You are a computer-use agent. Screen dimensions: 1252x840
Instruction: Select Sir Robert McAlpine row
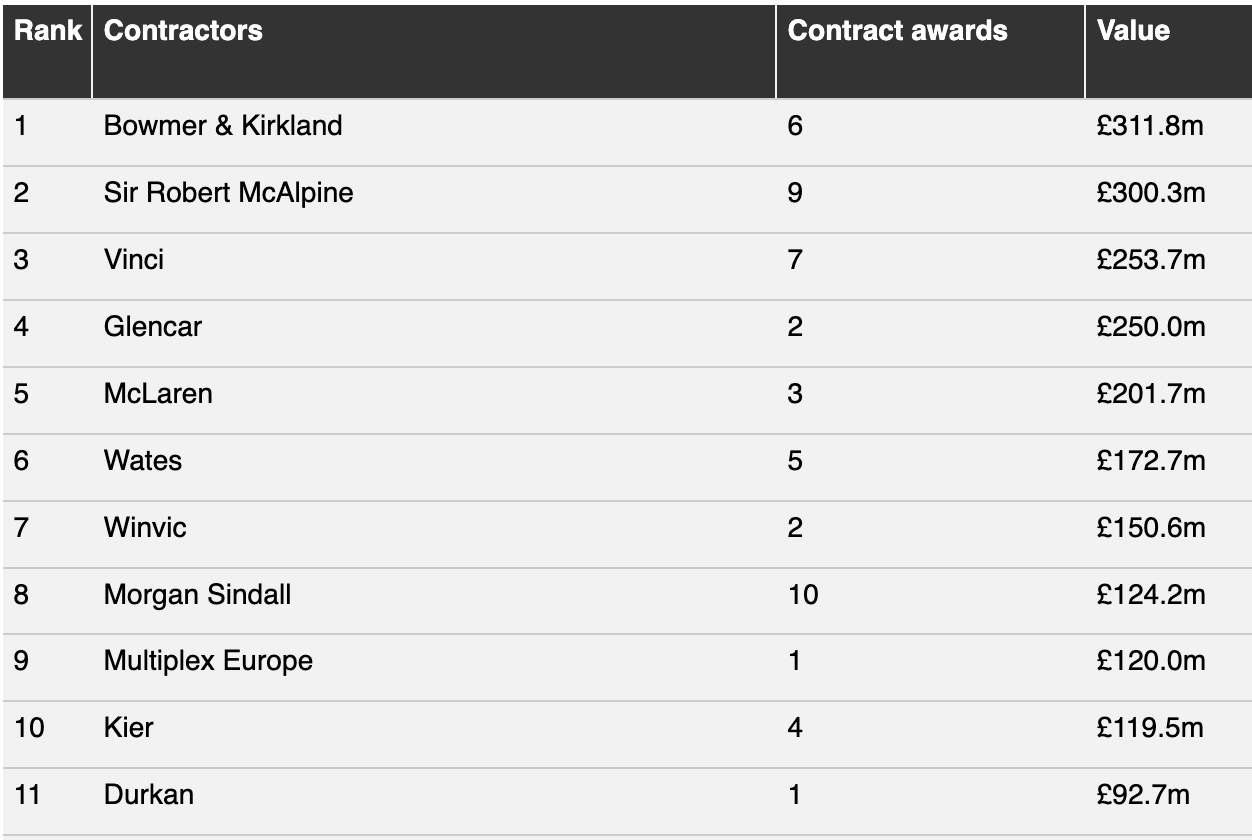coord(626,193)
